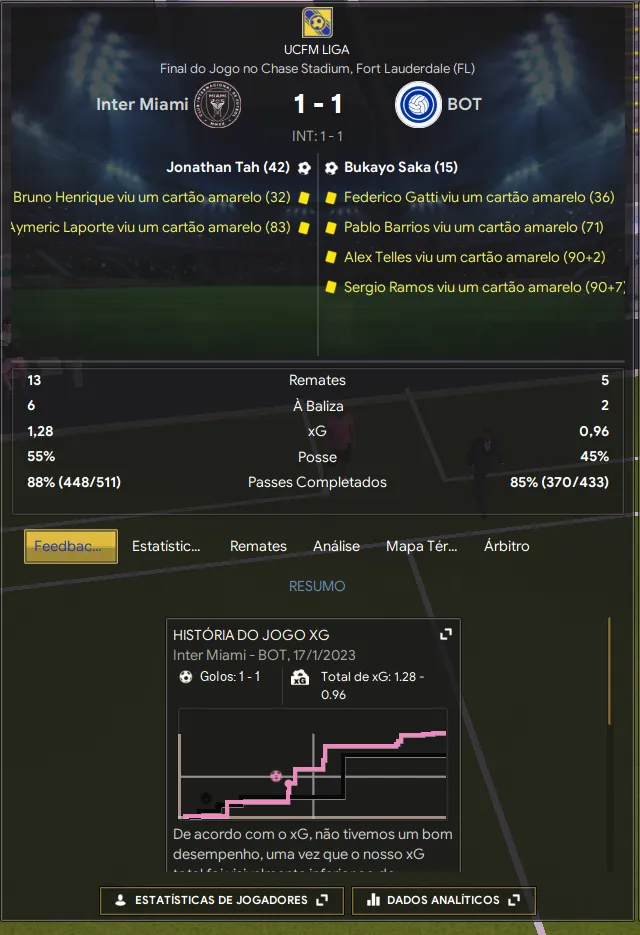This screenshot has width=640, height=935.
Task: Click the BOT team badge
Action: (x=418, y=105)
